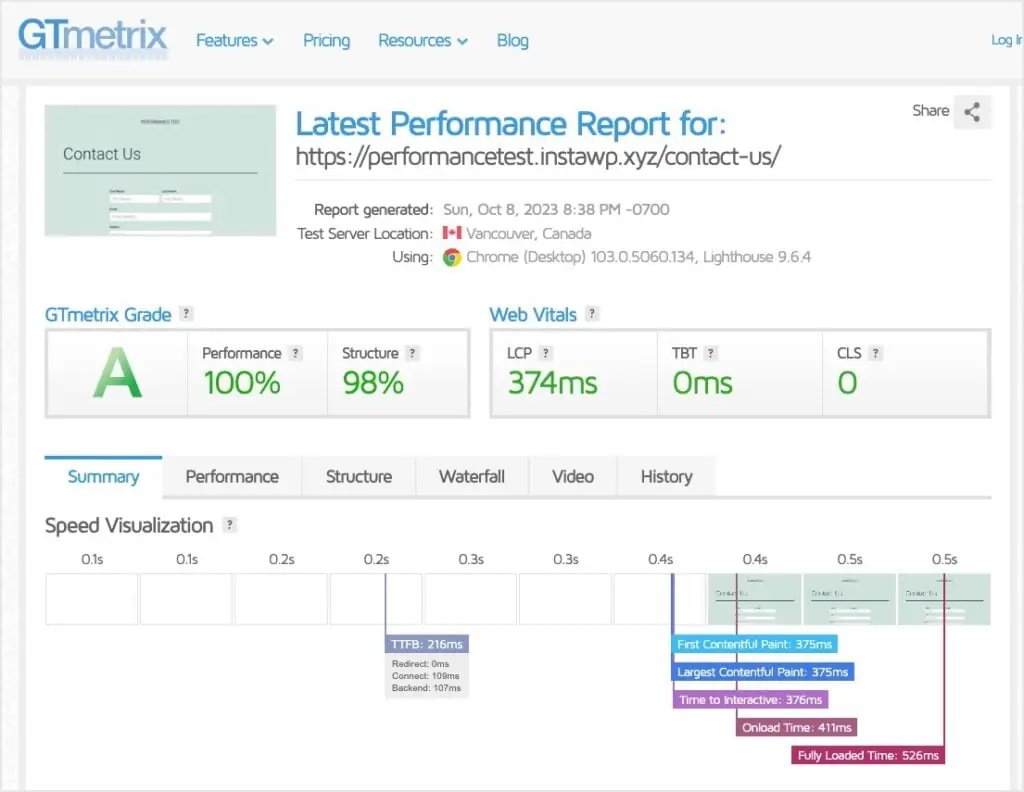Open the History tab
The image size is (1024, 792).
(x=666, y=477)
